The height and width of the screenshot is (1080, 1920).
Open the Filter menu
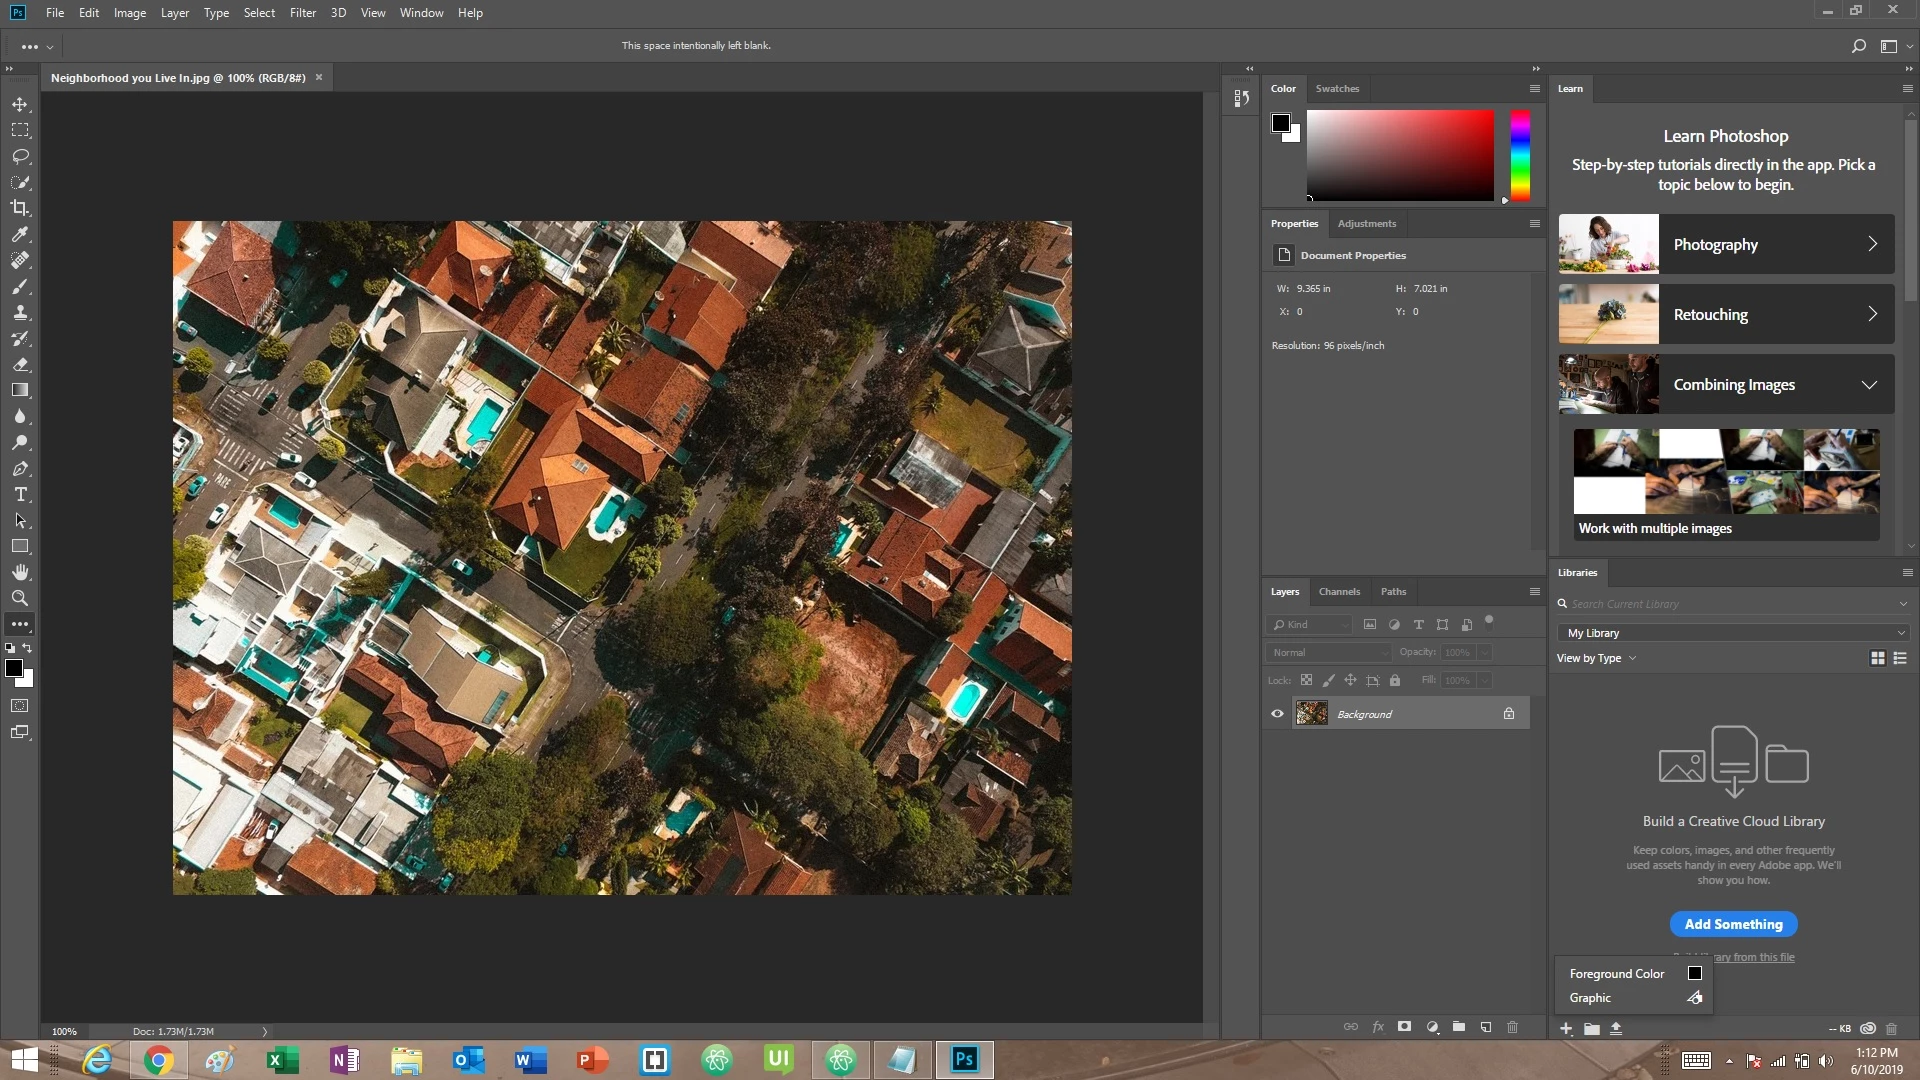[x=302, y=13]
